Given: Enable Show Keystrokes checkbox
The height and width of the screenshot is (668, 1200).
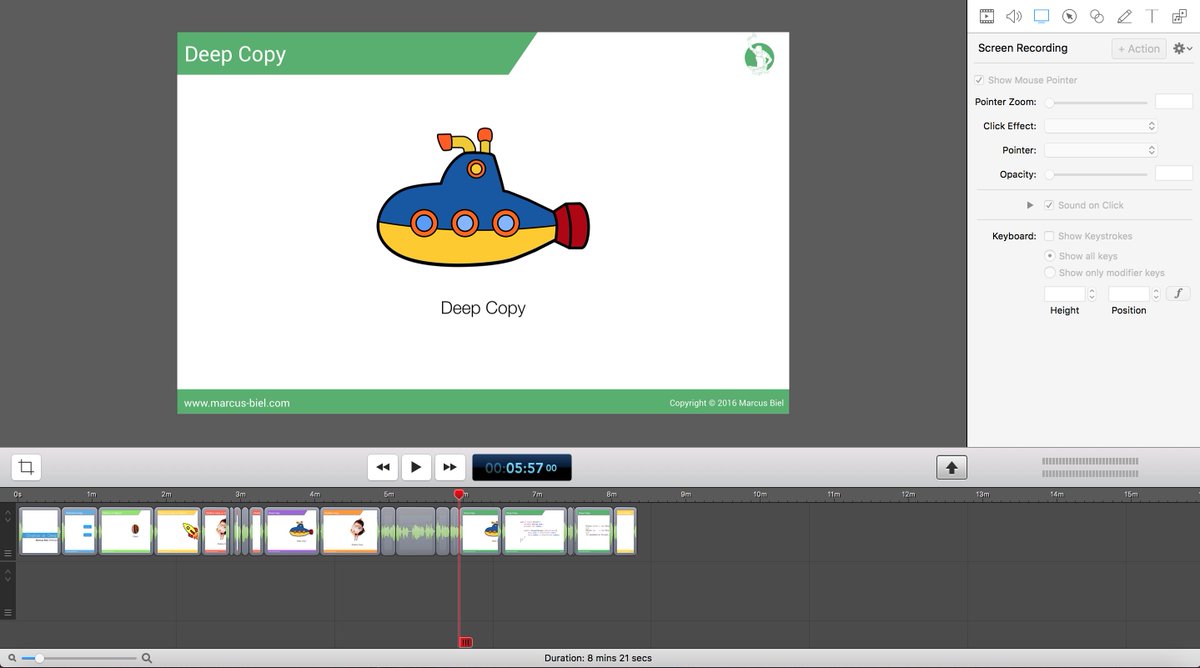Looking at the screenshot, I should tap(1049, 236).
